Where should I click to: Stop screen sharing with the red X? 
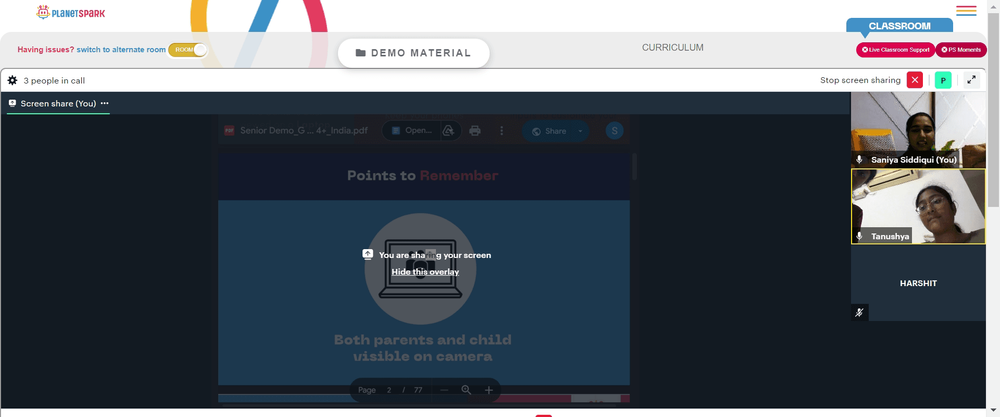click(915, 80)
